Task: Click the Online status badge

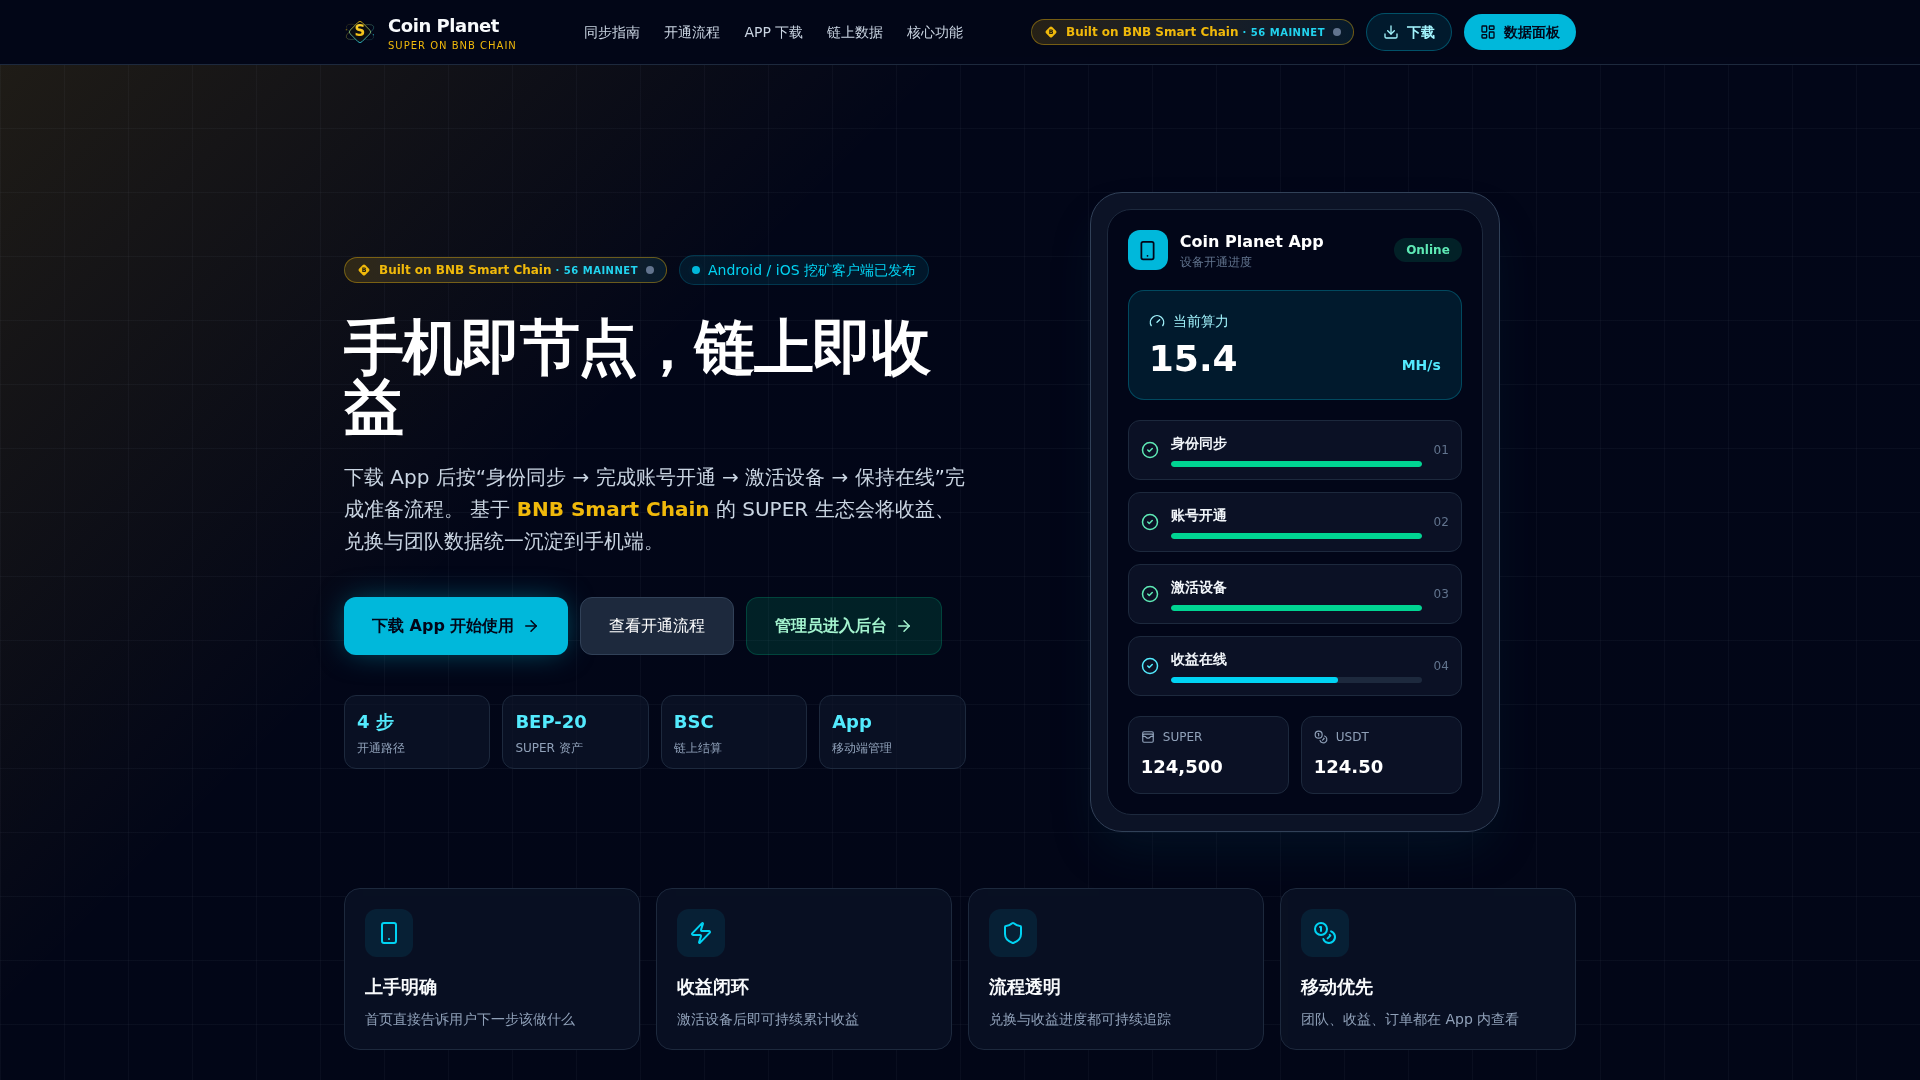Action: pos(1428,250)
